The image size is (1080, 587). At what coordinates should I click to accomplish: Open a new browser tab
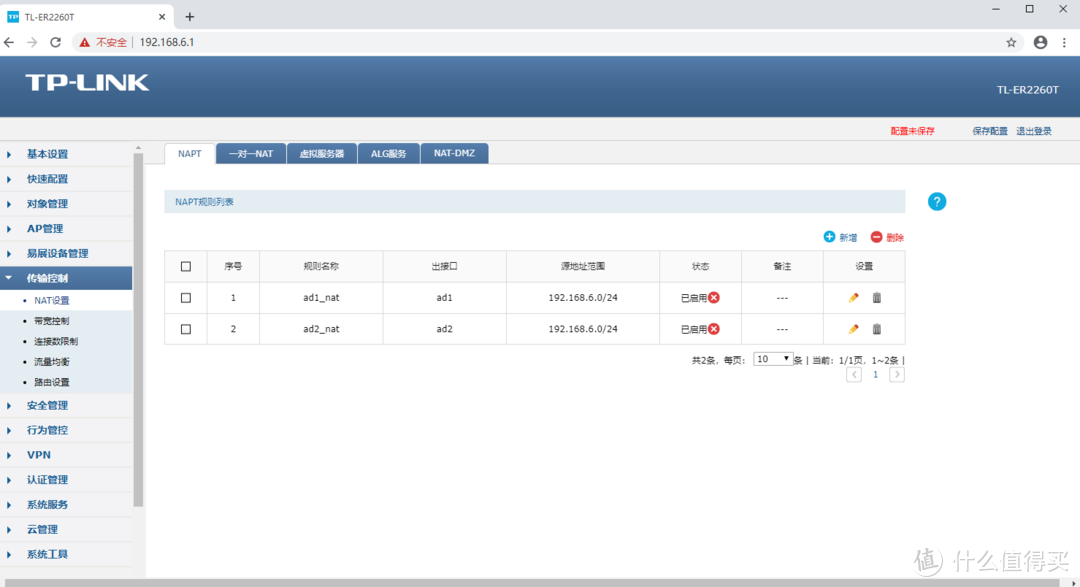click(x=190, y=16)
